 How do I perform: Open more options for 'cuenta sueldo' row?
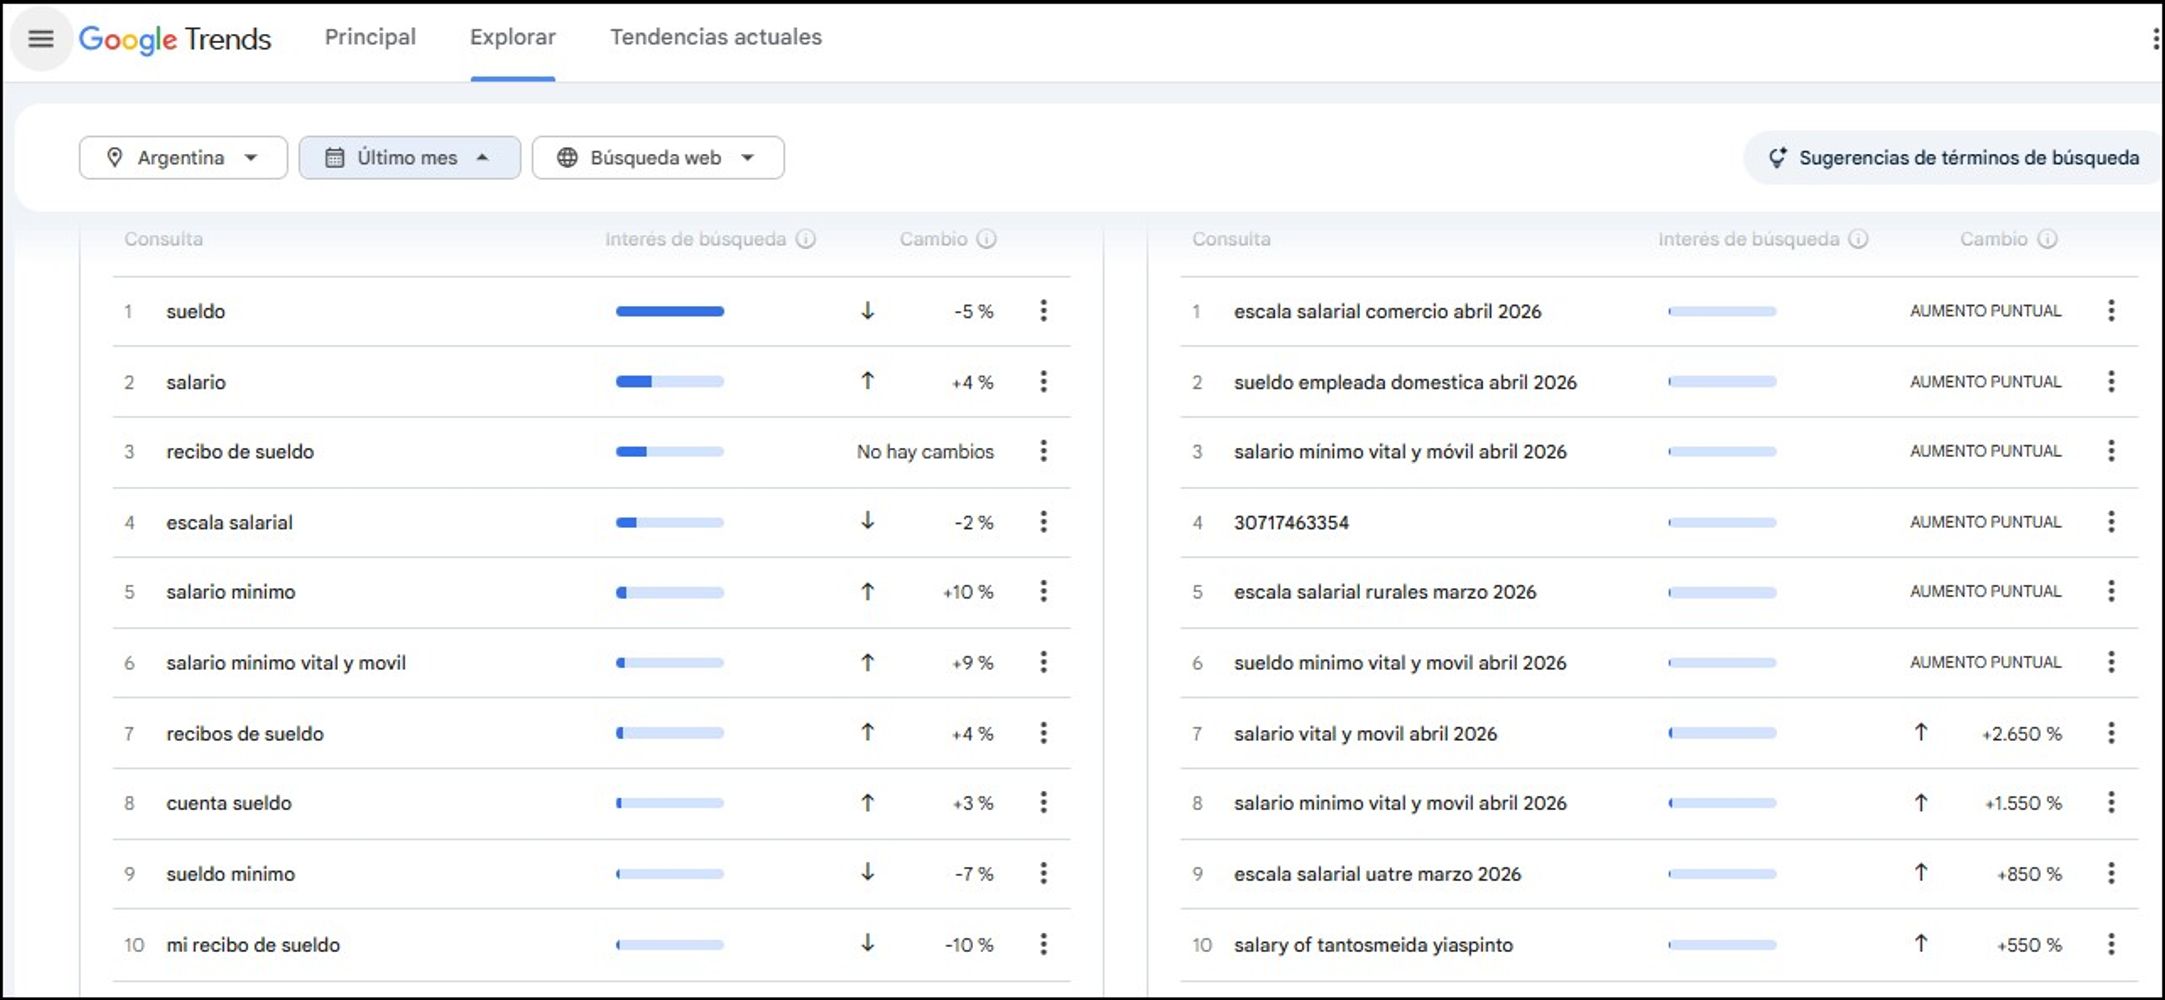[1043, 803]
